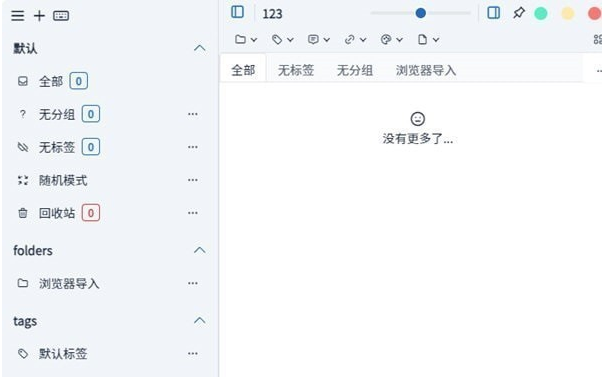Click the keyboard icon in sidebar header
This screenshot has height=377, width=606.
(61, 16)
